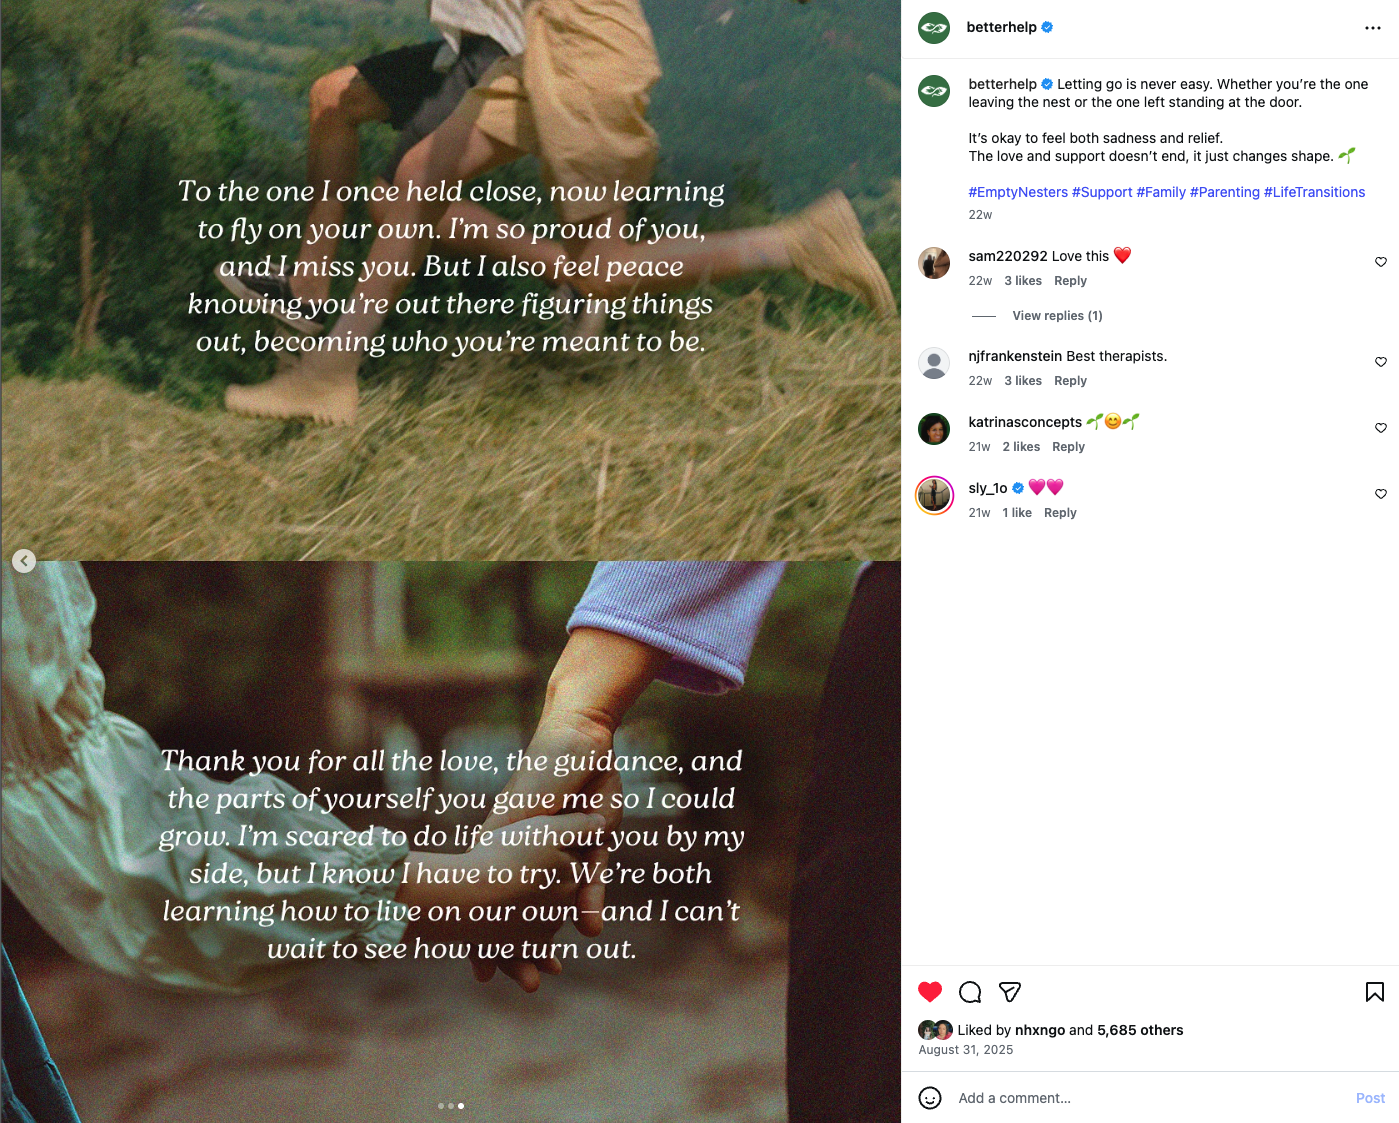Like sam220292's comment heart
The width and height of the screenshot is (1399, 1123).
point(1381,262)
